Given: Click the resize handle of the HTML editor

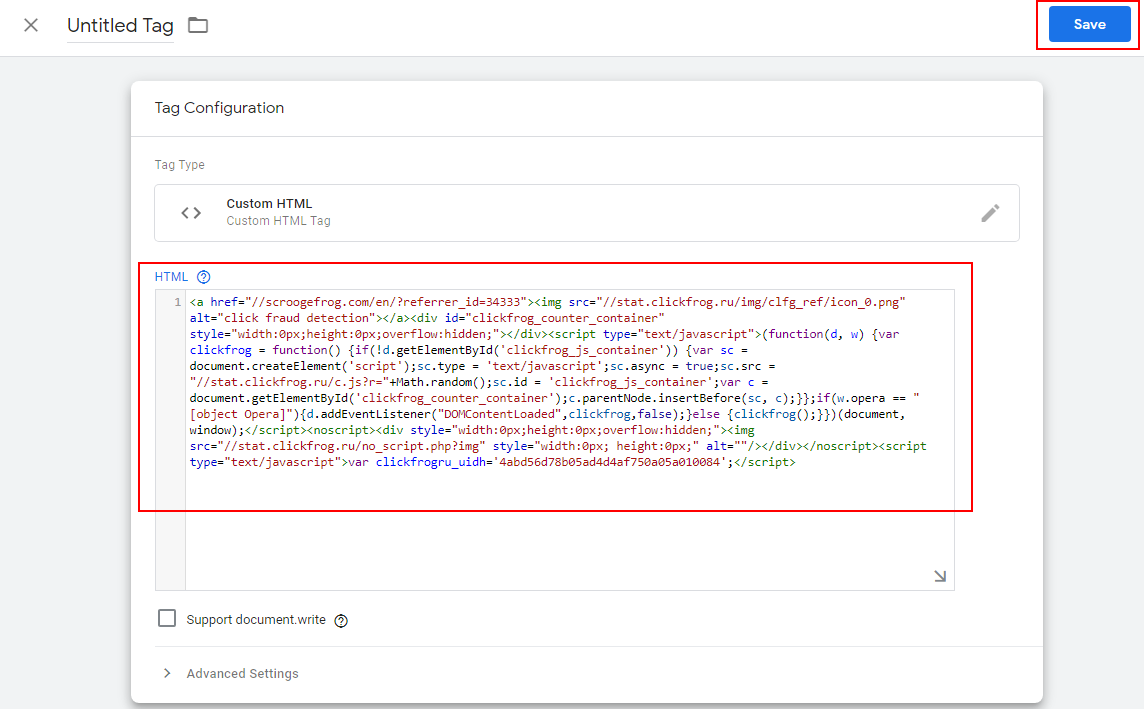Looking at the screenshot, I should tap(940, 576).
